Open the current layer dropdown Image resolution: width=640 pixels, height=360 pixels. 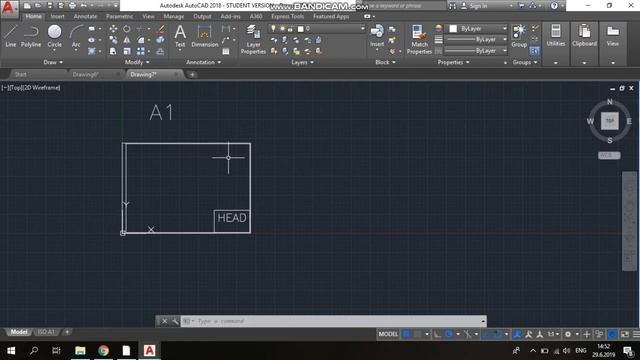pyautogui.click(x=317, y=29)
